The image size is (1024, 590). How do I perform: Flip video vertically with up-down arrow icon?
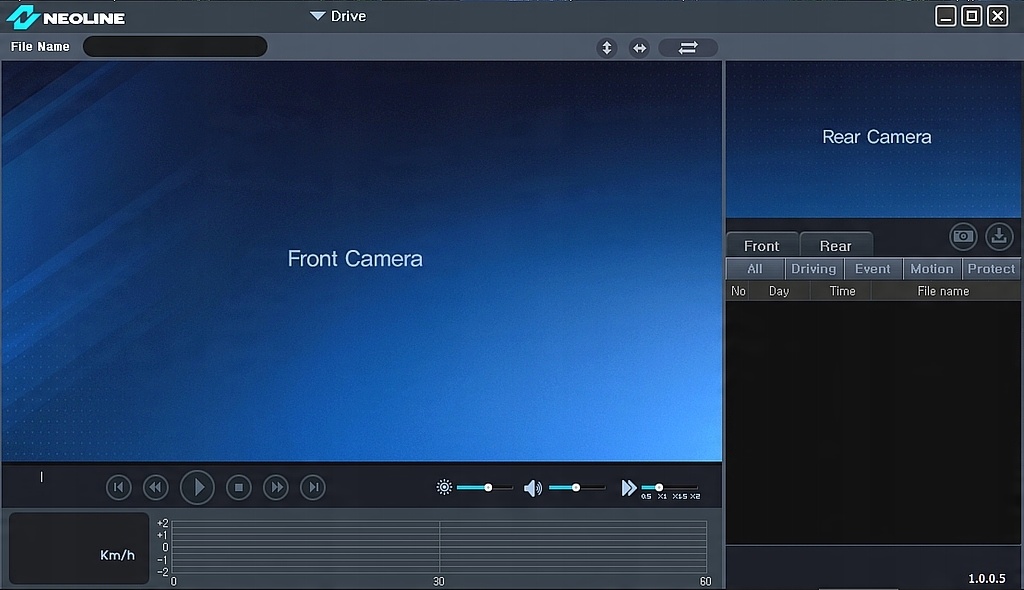point(606,48)
